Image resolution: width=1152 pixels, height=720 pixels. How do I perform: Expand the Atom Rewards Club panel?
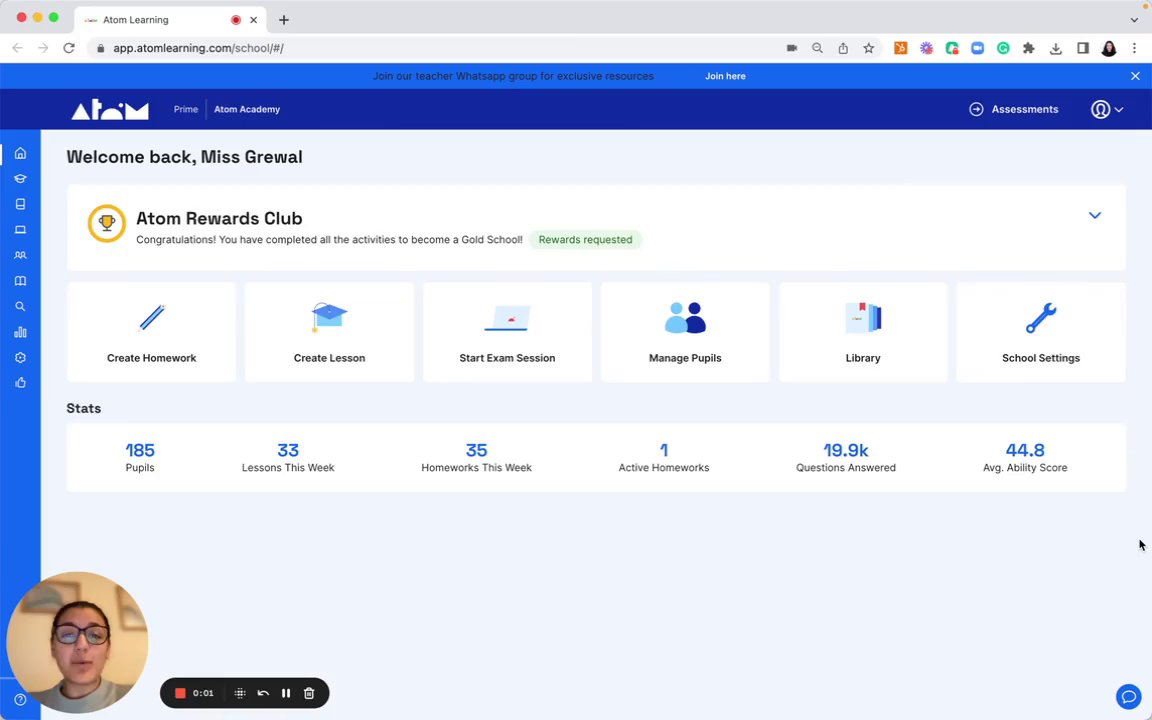[x=1095, y=215]
